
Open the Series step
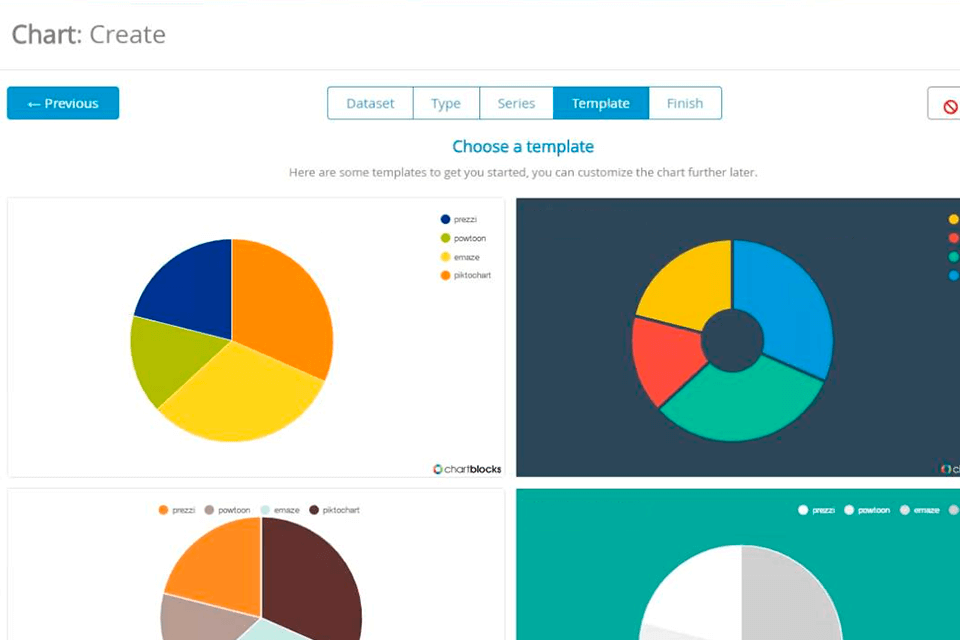tap(516, 103)
